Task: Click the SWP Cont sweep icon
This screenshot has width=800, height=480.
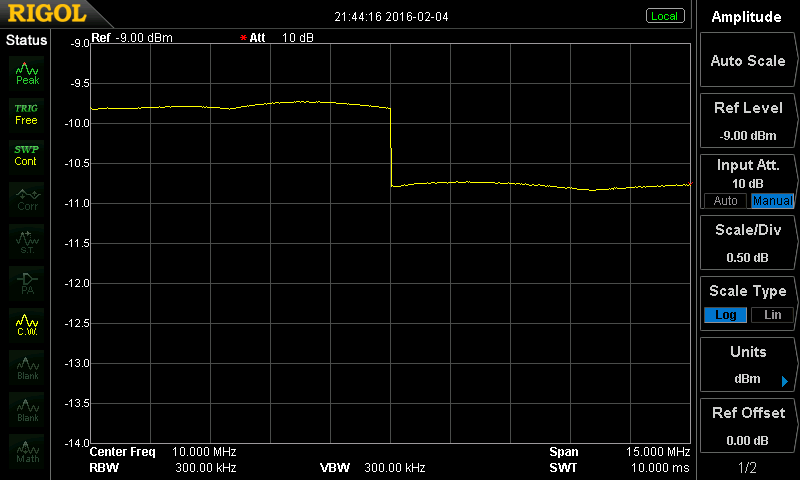Action: click(x=27, y=155)
